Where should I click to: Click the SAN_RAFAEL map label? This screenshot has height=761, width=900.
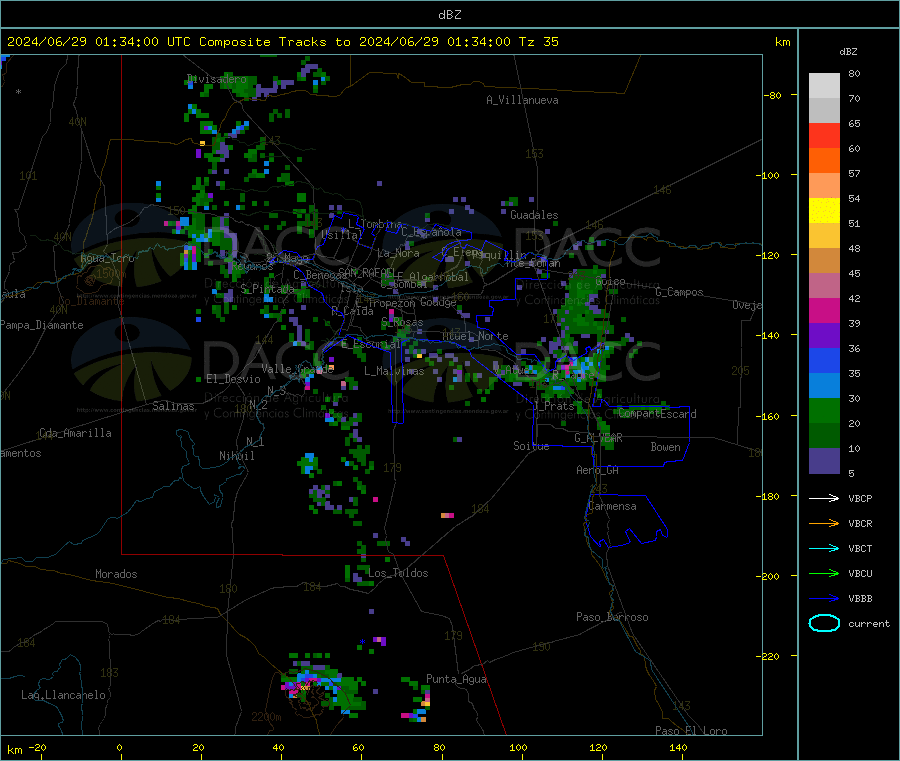point(366,272)
